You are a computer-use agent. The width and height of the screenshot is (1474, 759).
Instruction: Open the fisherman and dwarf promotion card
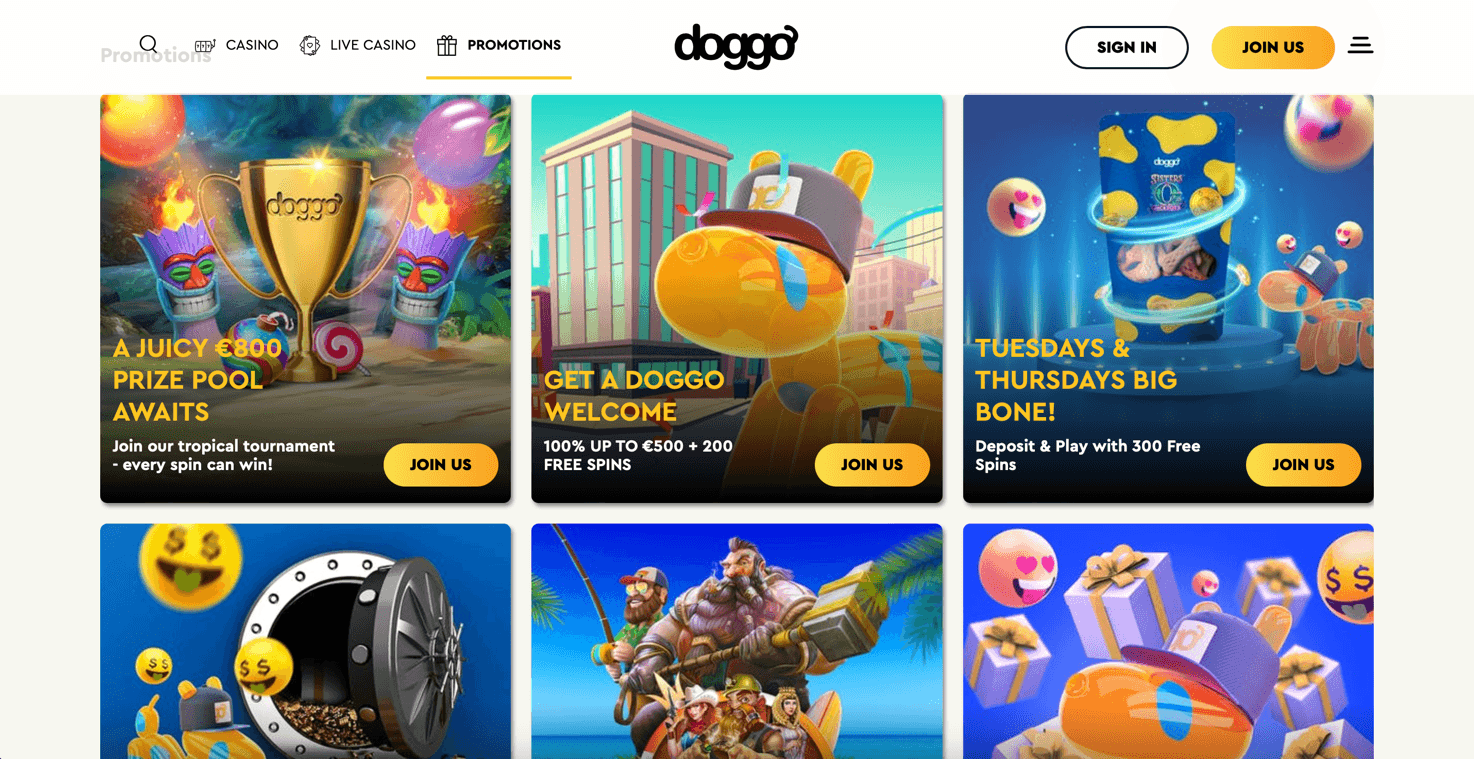(x=737, y=641)
